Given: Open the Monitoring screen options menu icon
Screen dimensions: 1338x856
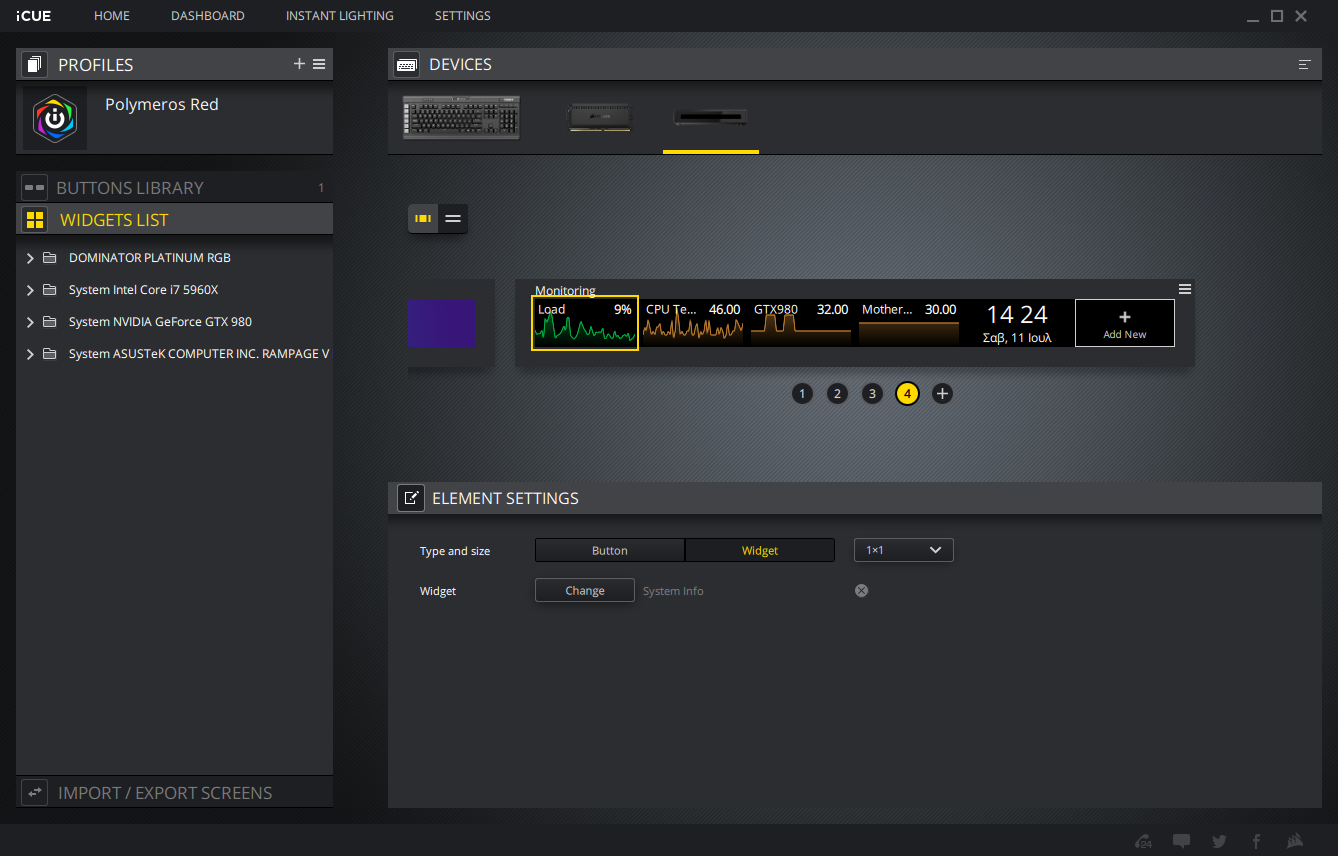Looking at the screenshot, I should click(x=1185, y=289).
